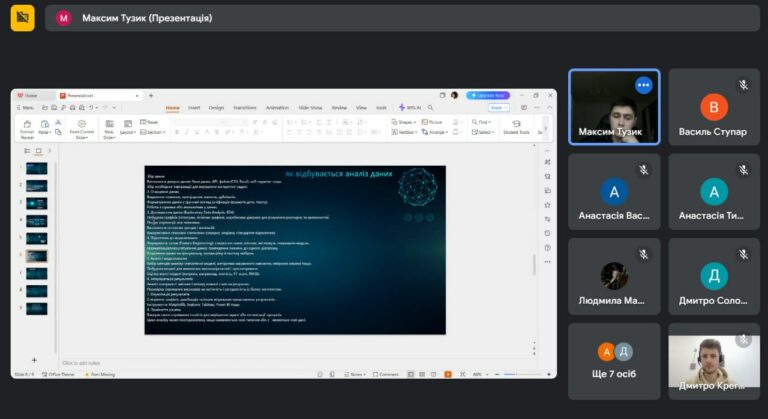Switch to the Transitions ribbon tab
Viewport: 768px width, 419px height.
point(245,108)
